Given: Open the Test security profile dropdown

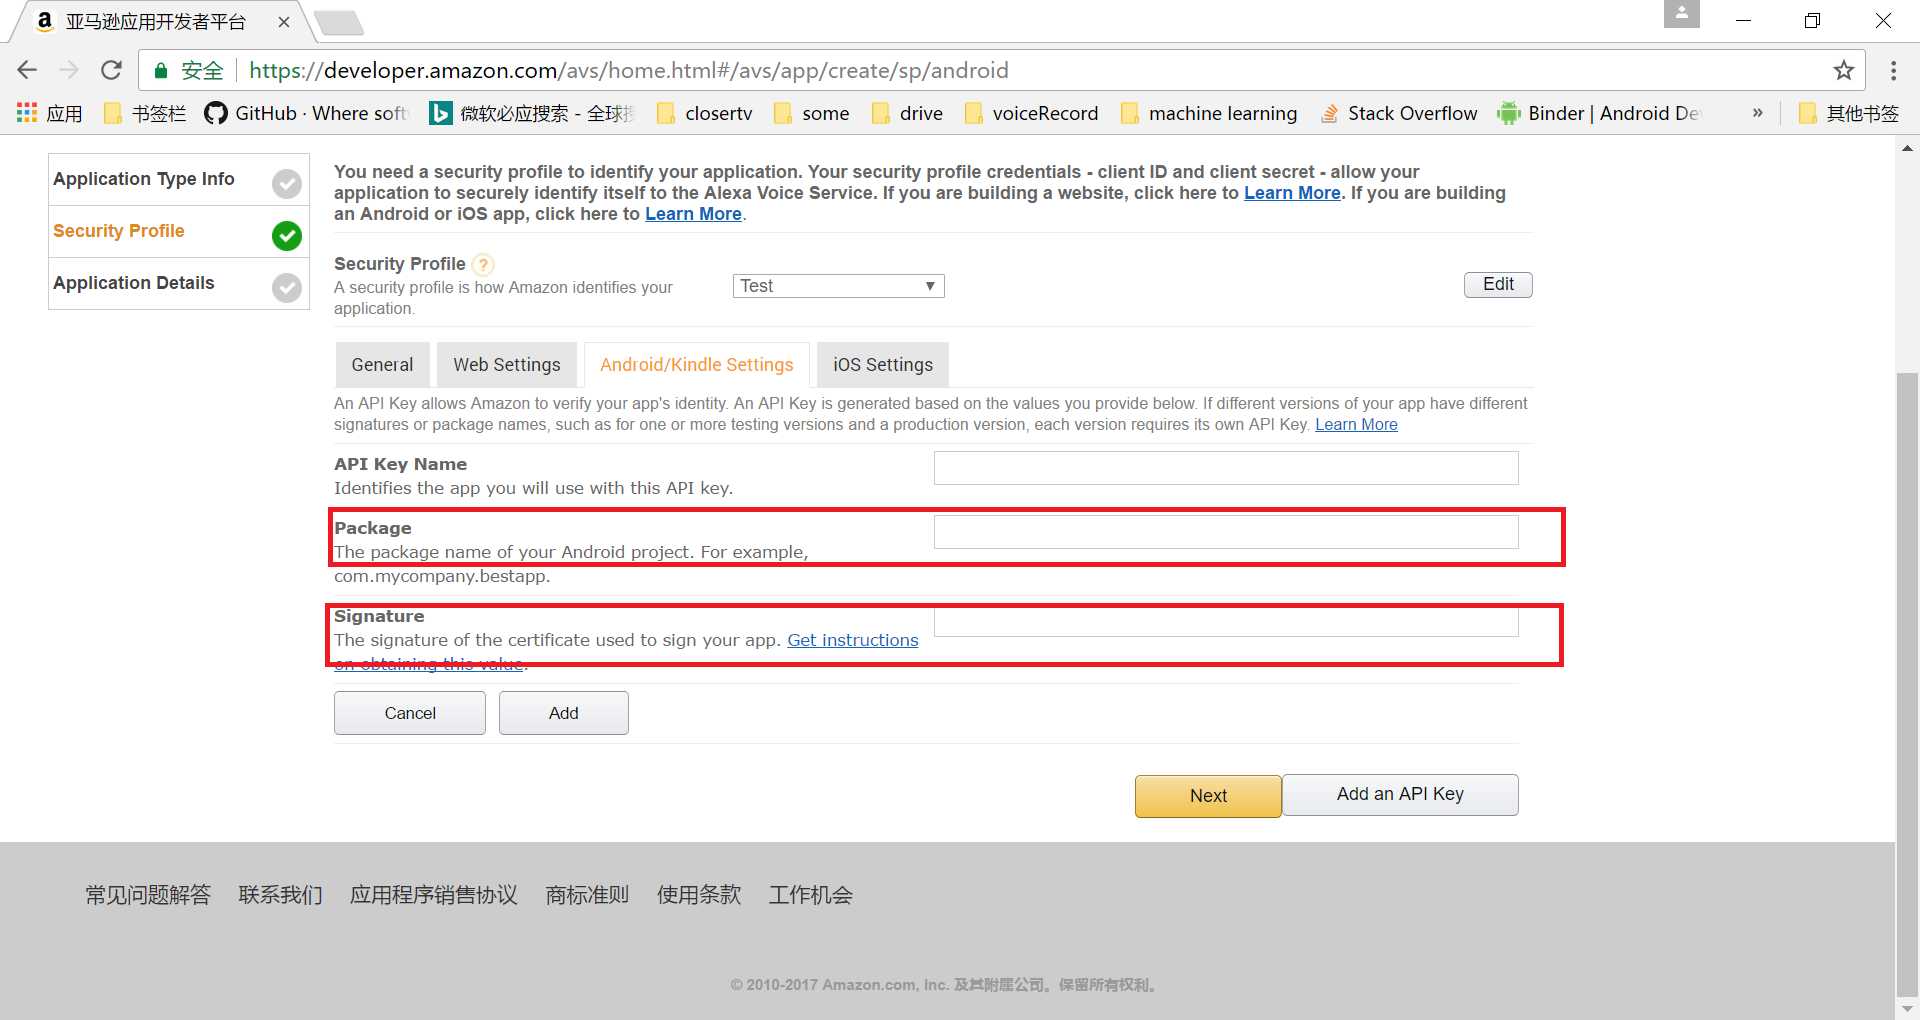Looking at the screenshot, I should pos(838,286).
